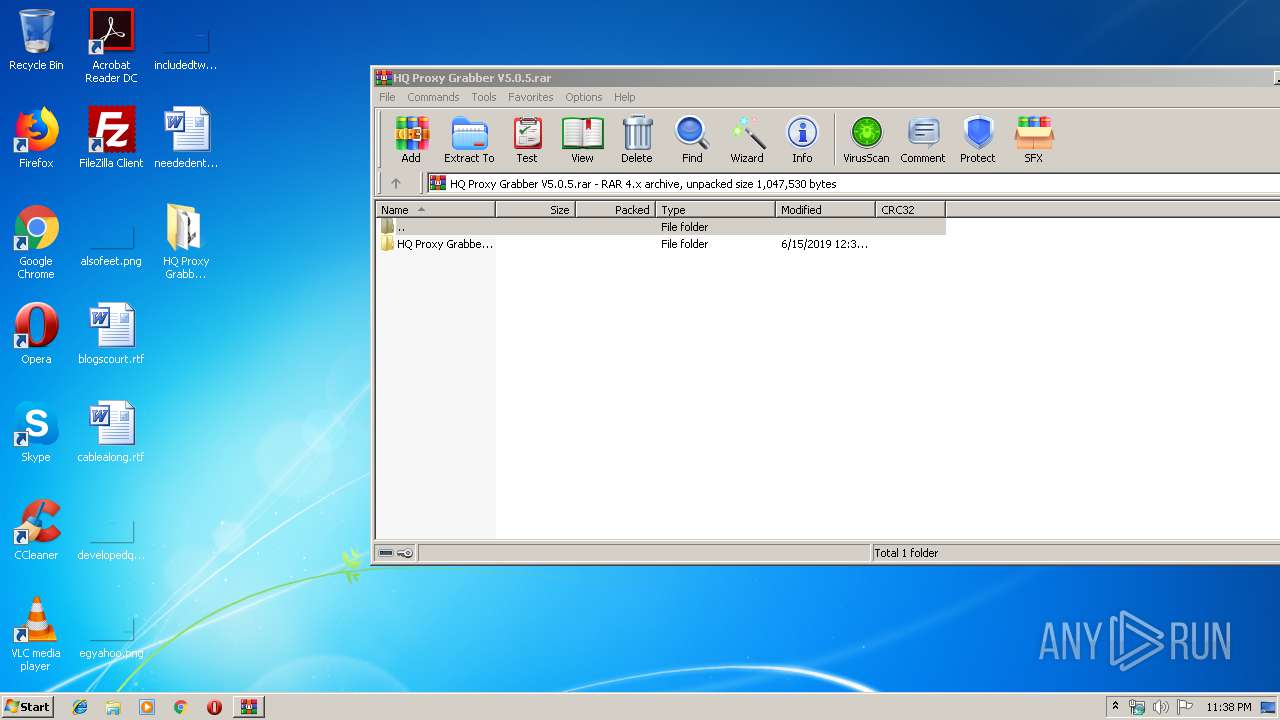Screen dimensions: 1280x720
Task: Select HQ Proxy Grabbe... folder row
Action: [661, 244]
